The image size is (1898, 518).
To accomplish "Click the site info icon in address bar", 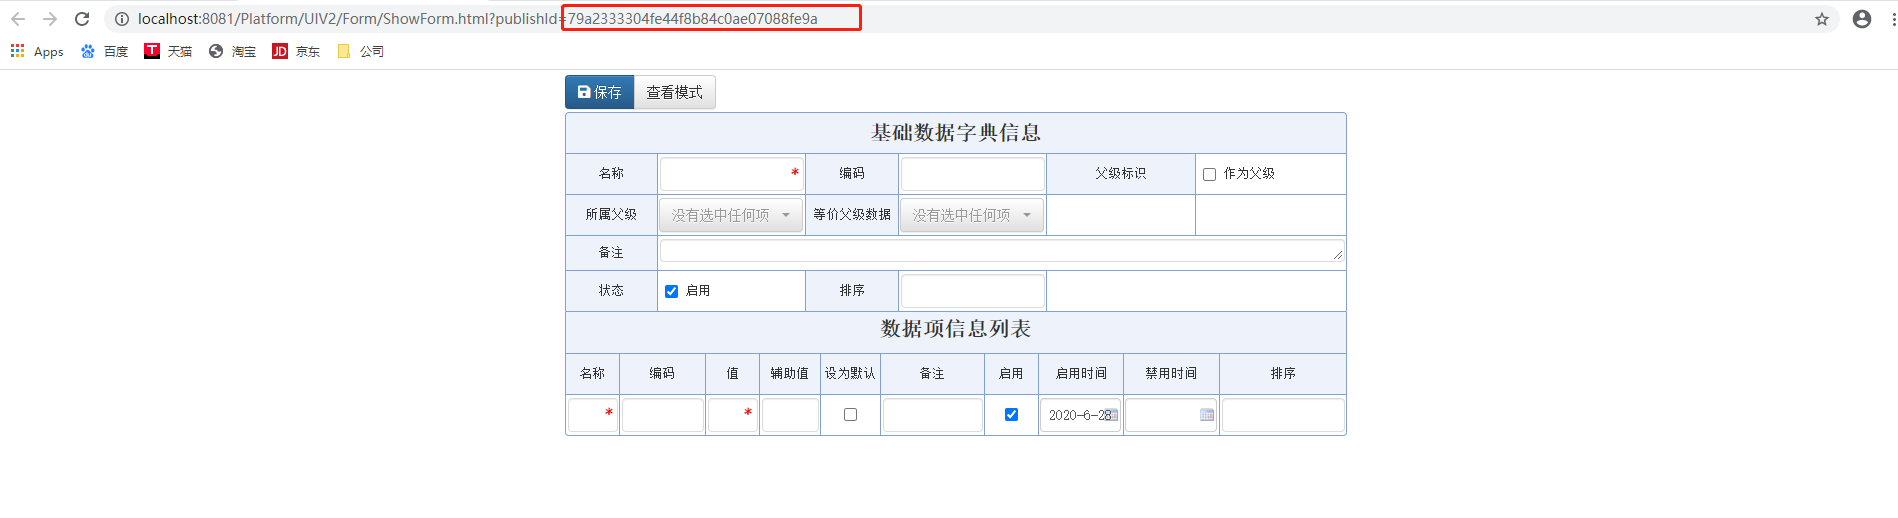I will [x=121, y=19].
